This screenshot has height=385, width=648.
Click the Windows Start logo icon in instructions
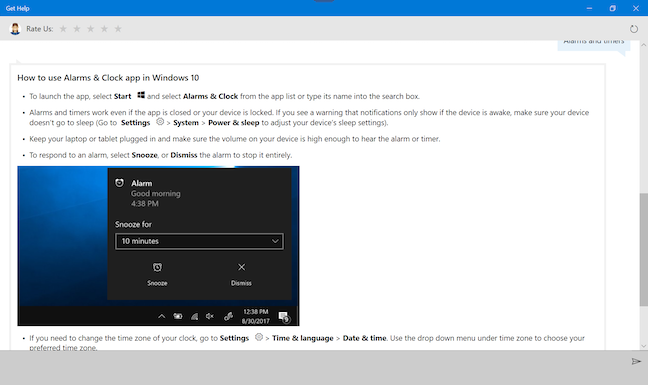141,95
